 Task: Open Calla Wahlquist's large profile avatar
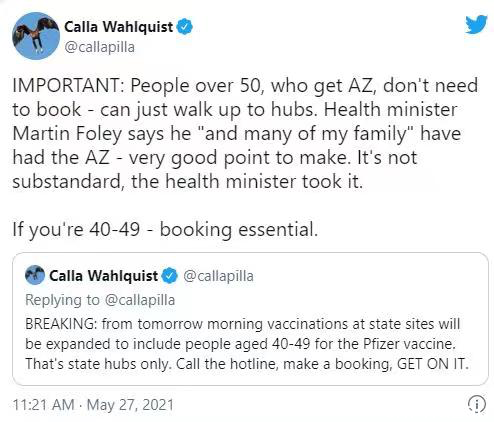[x=36, y=36]
